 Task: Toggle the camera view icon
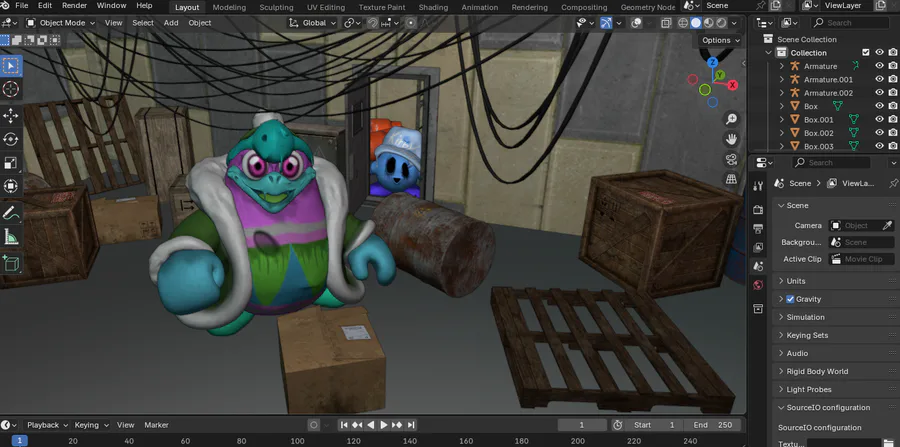pos(731,159)
